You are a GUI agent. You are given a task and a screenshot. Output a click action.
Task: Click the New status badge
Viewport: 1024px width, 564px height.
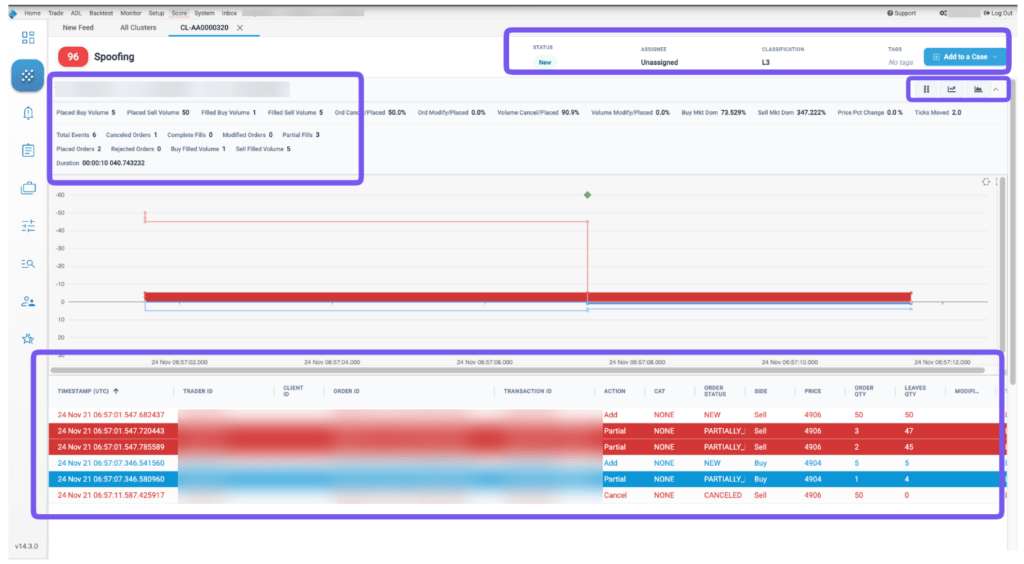pyautogui.click(x=545, y=62)
